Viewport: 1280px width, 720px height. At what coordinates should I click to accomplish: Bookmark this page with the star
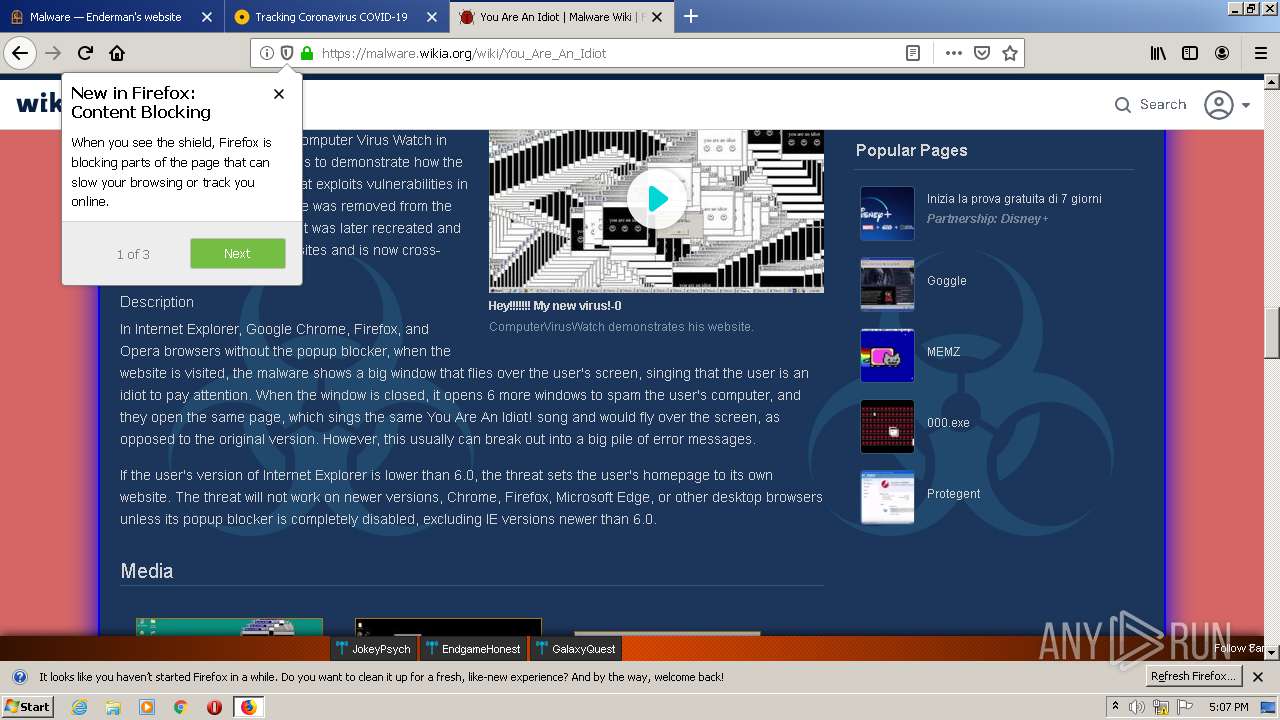click(x=1010, y=53)
